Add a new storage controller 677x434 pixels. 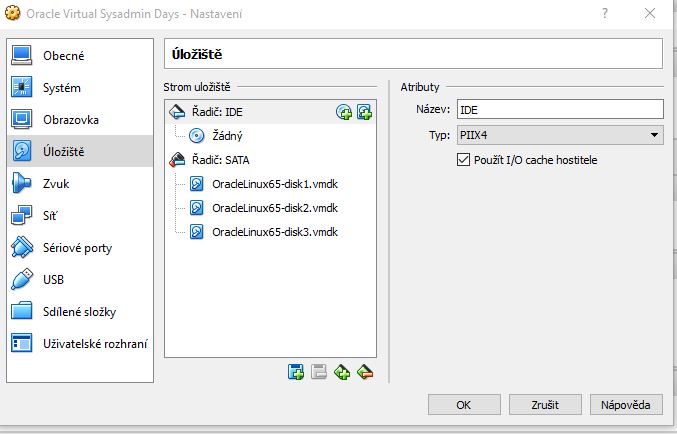pyautogui.click(x=296, y=372)
